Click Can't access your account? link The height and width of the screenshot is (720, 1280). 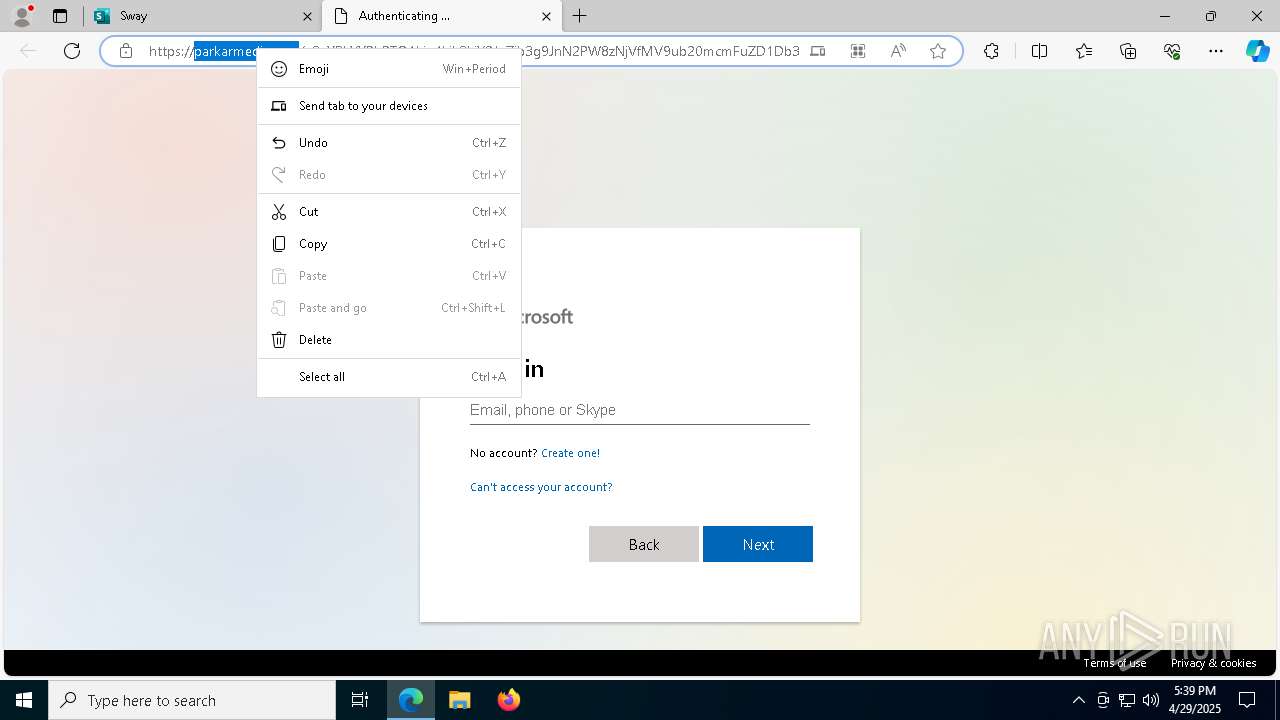[541, 487]
